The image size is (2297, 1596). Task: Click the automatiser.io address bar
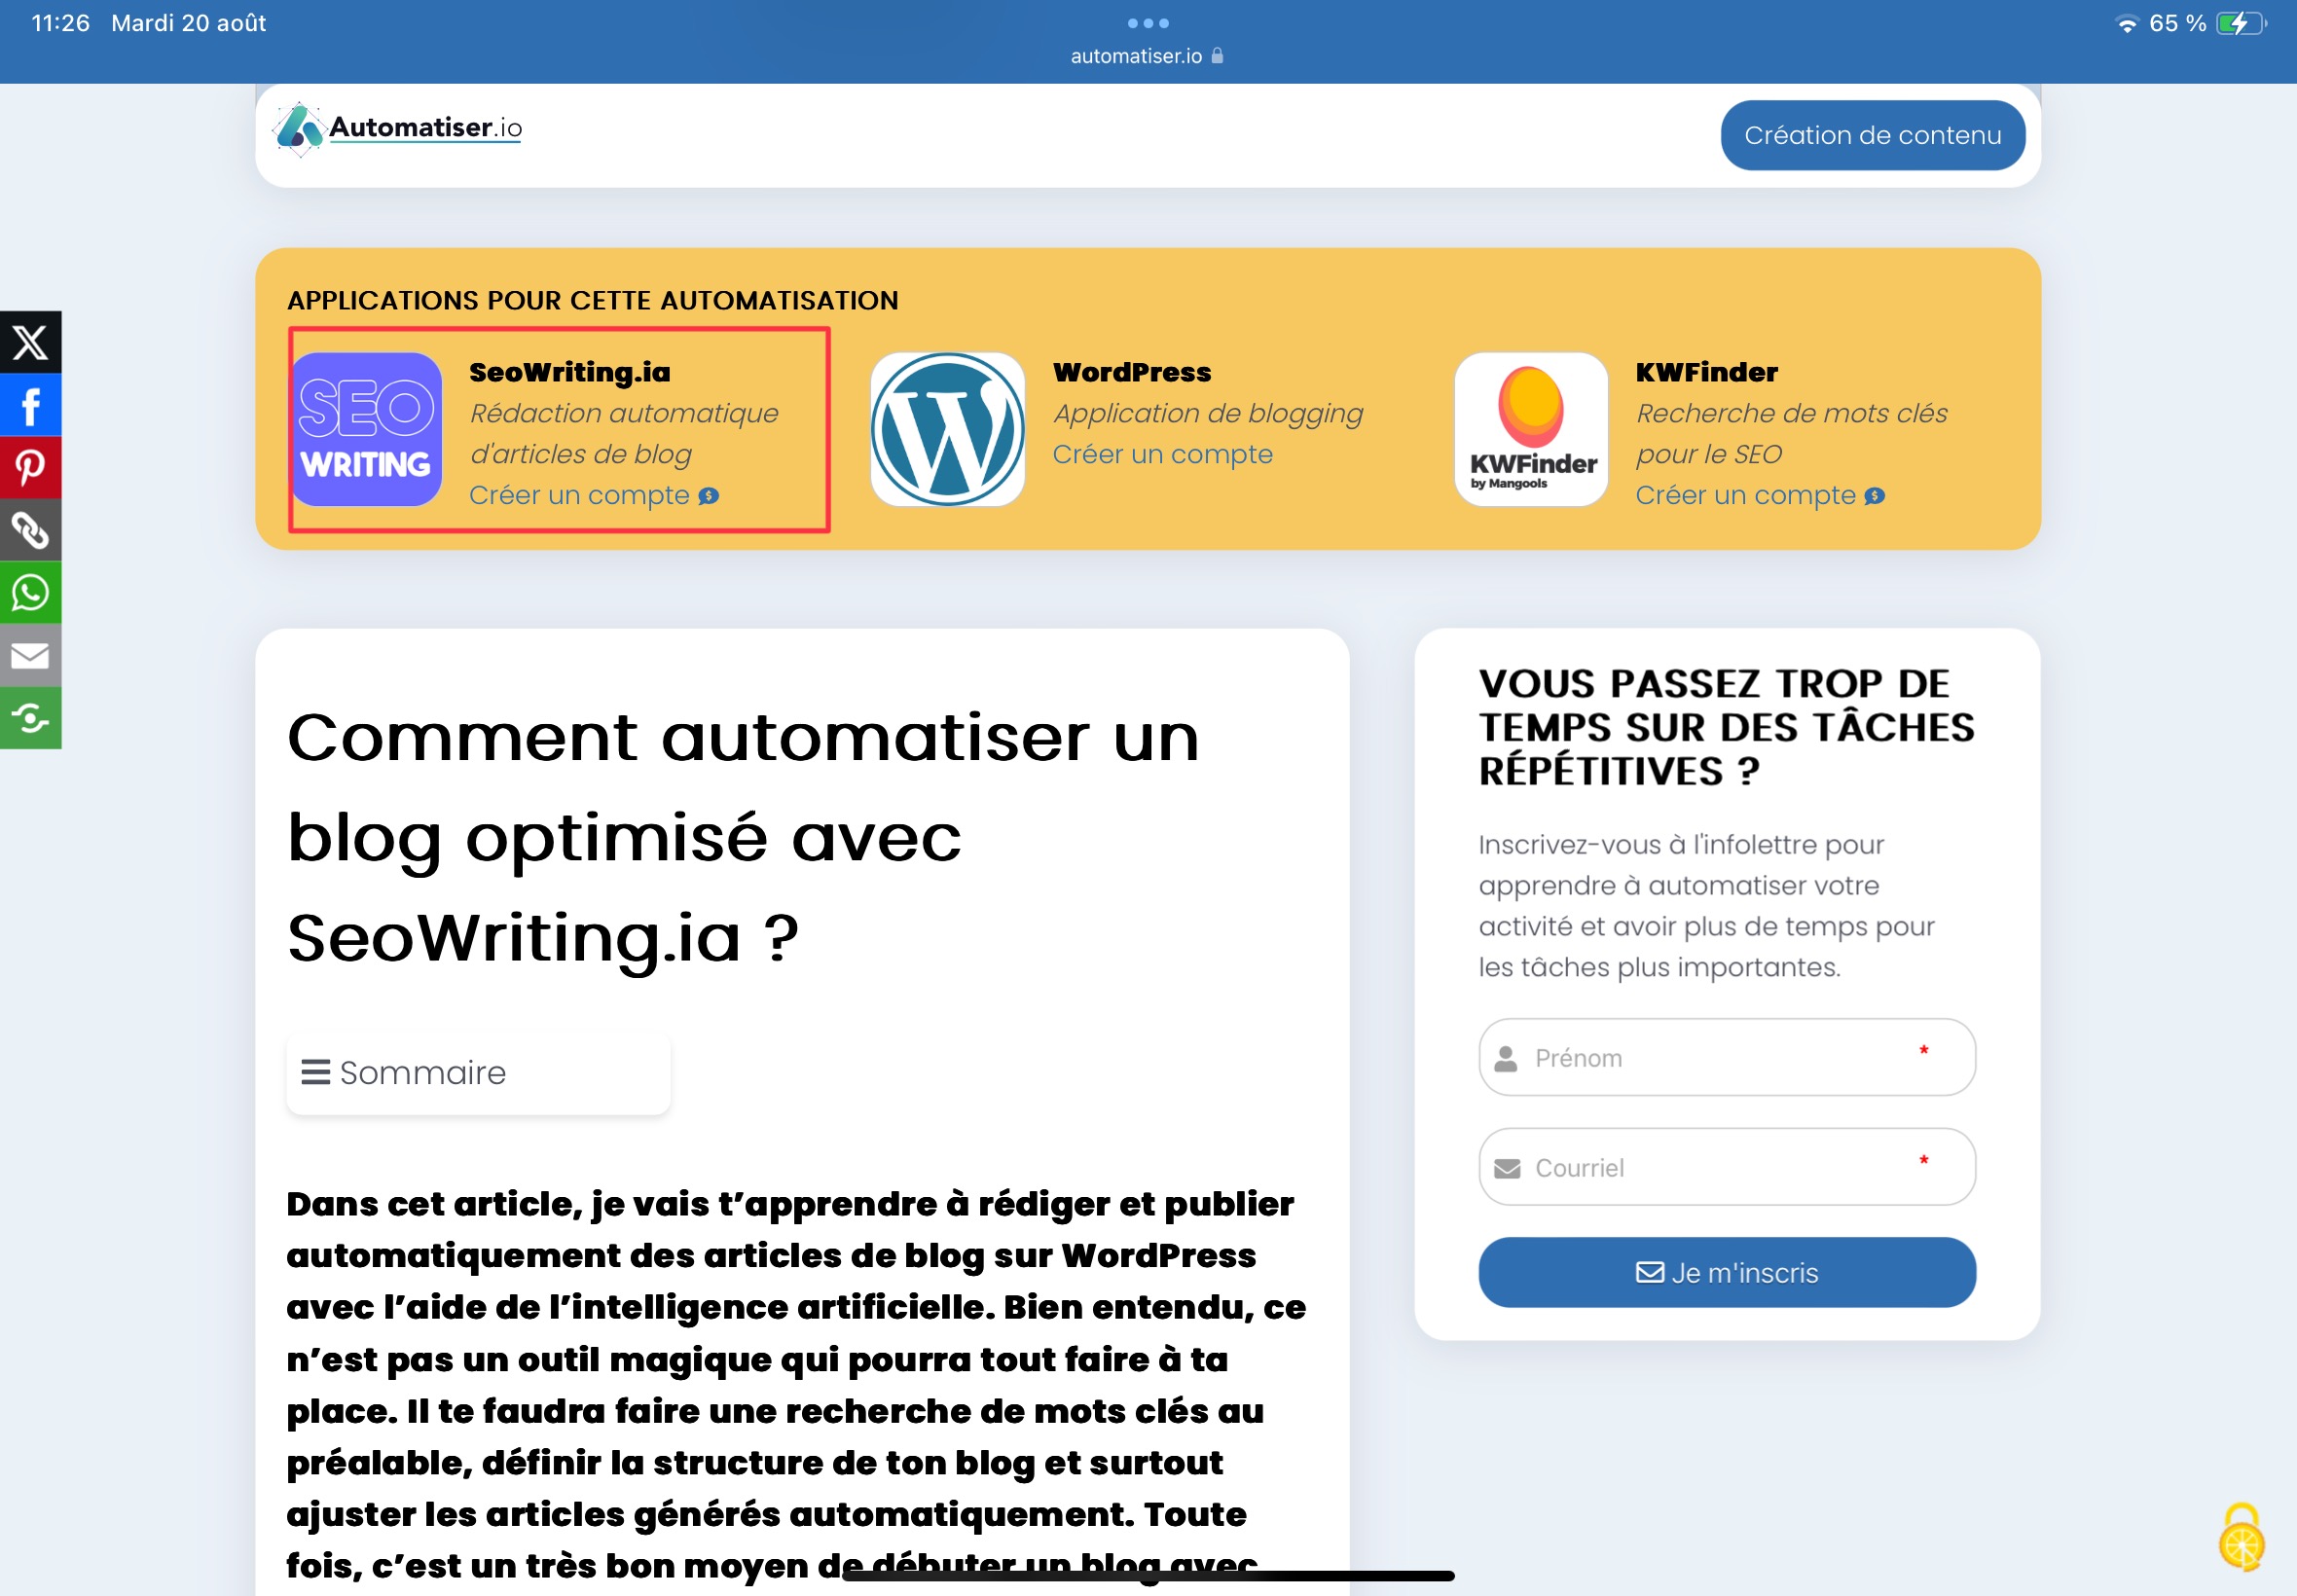click(1146, 56)
